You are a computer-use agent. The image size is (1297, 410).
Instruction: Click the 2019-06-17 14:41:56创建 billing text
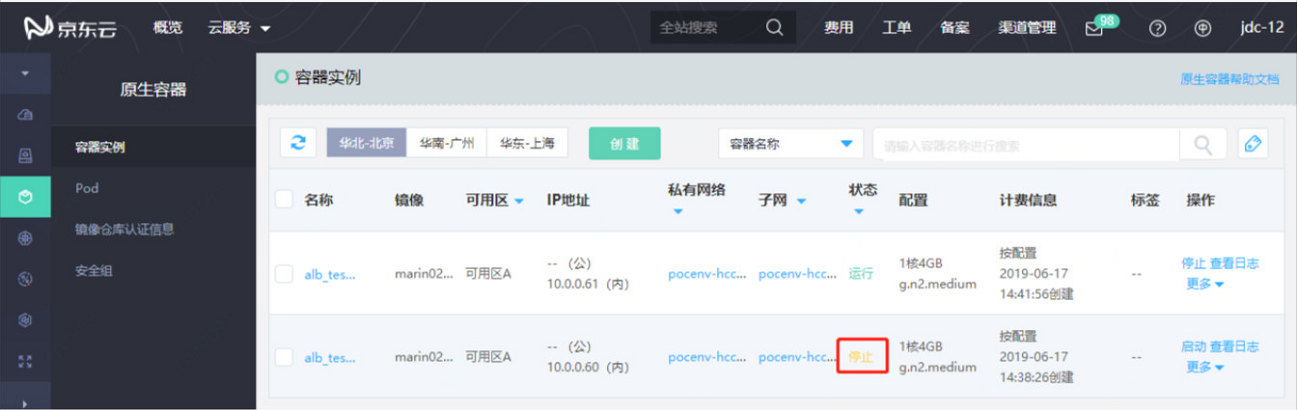tap(1038, 283)
